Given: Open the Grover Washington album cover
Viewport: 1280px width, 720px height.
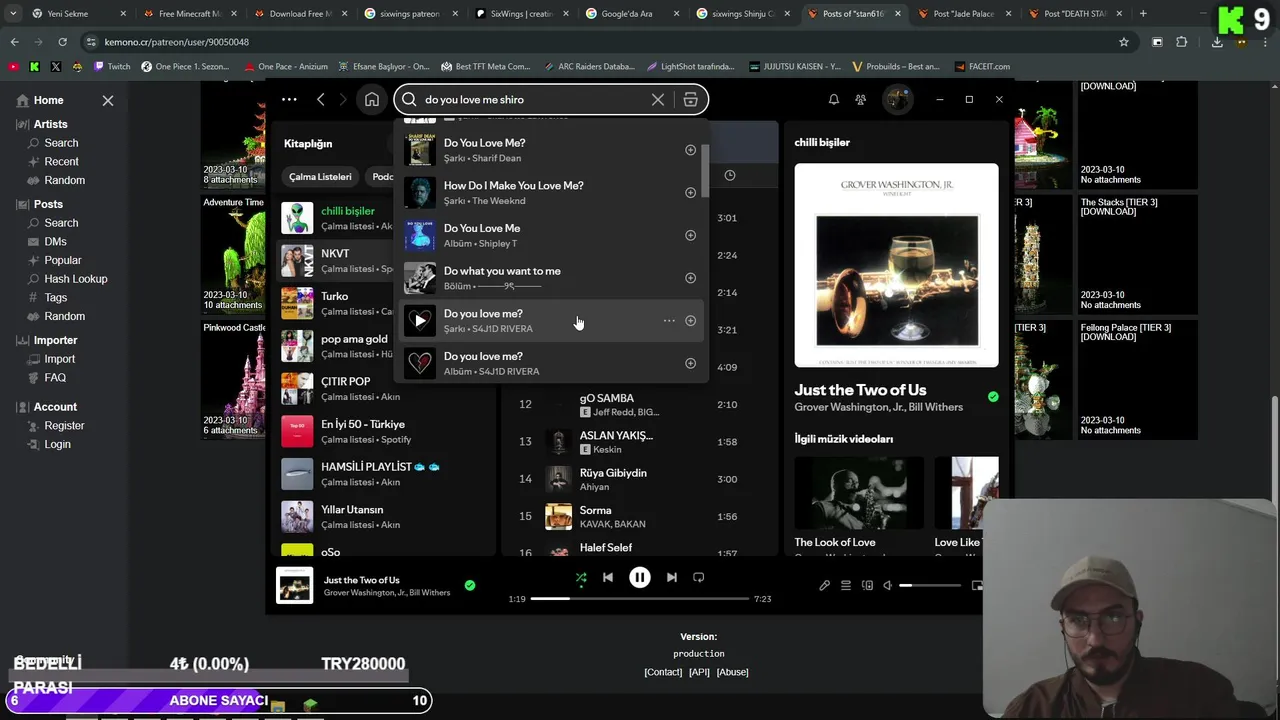Looking at the screenshot, I should 896,265.
